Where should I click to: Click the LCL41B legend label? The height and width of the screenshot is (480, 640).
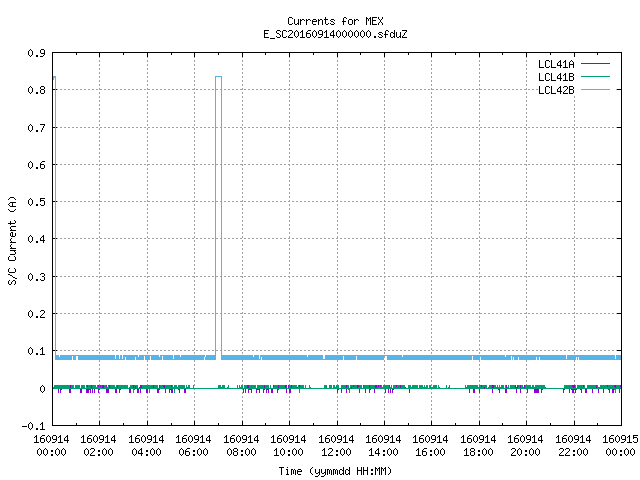coord(556,77)
